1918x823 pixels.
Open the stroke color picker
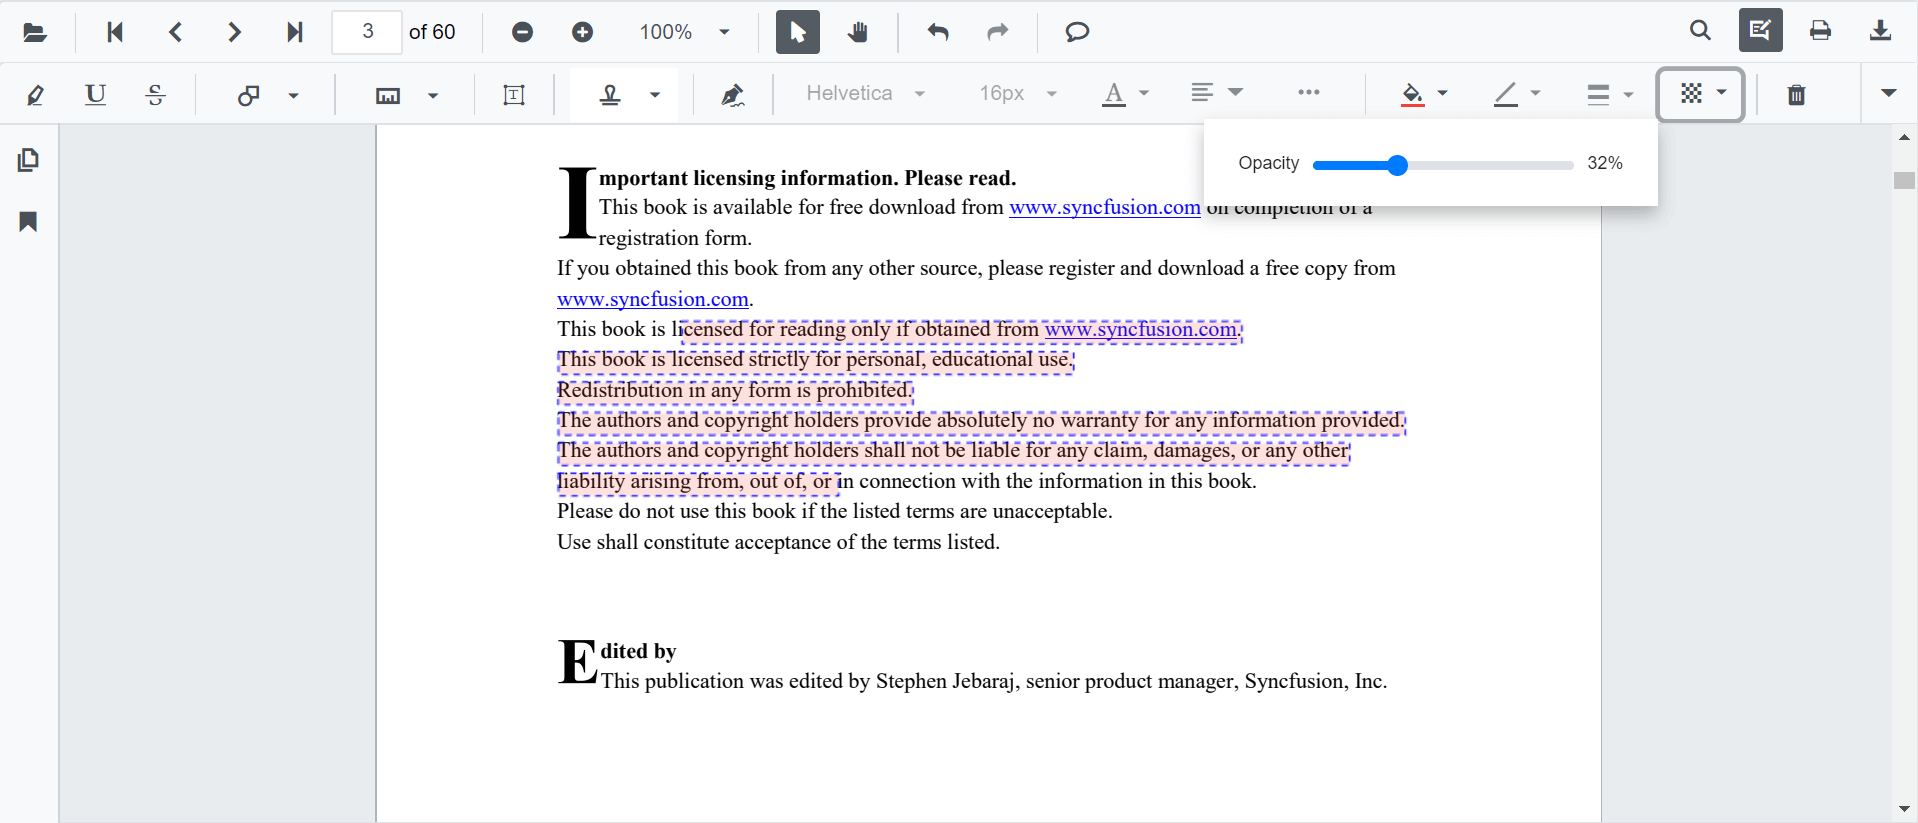tap(1517, 94)
